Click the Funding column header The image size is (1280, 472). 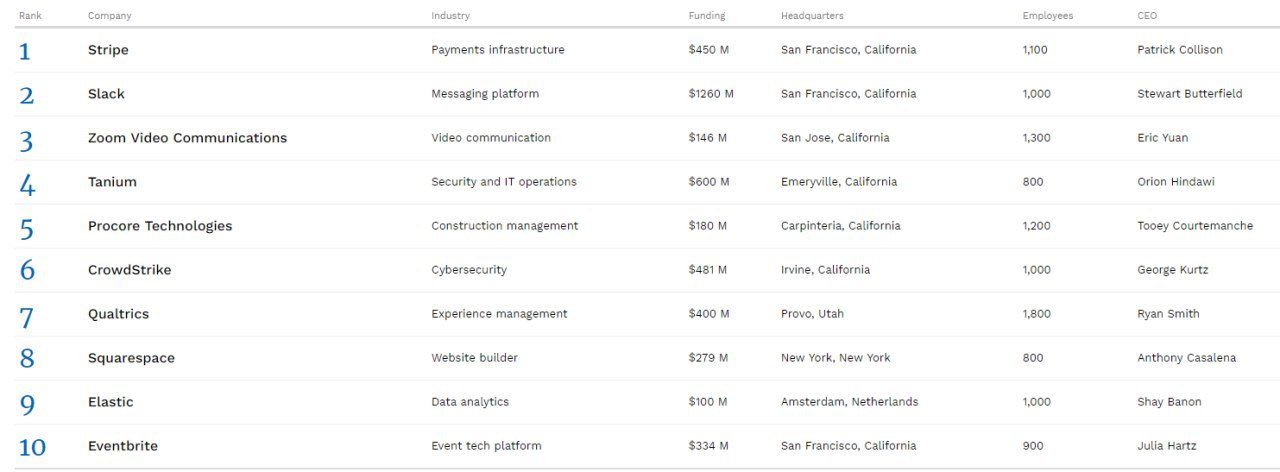(x=706, y=16)
